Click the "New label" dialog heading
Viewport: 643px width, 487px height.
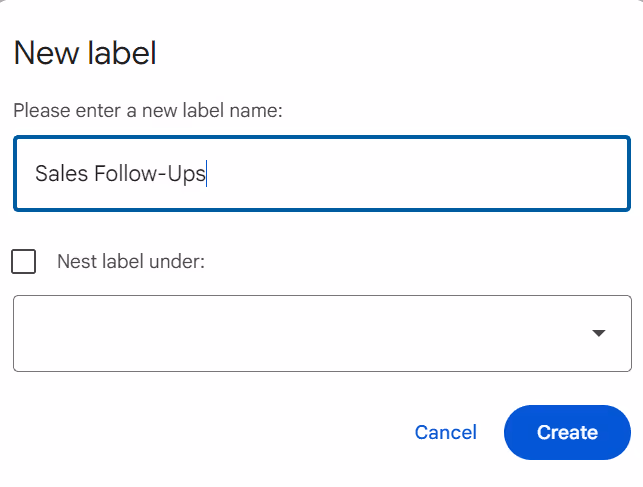[x=85, y=53]
